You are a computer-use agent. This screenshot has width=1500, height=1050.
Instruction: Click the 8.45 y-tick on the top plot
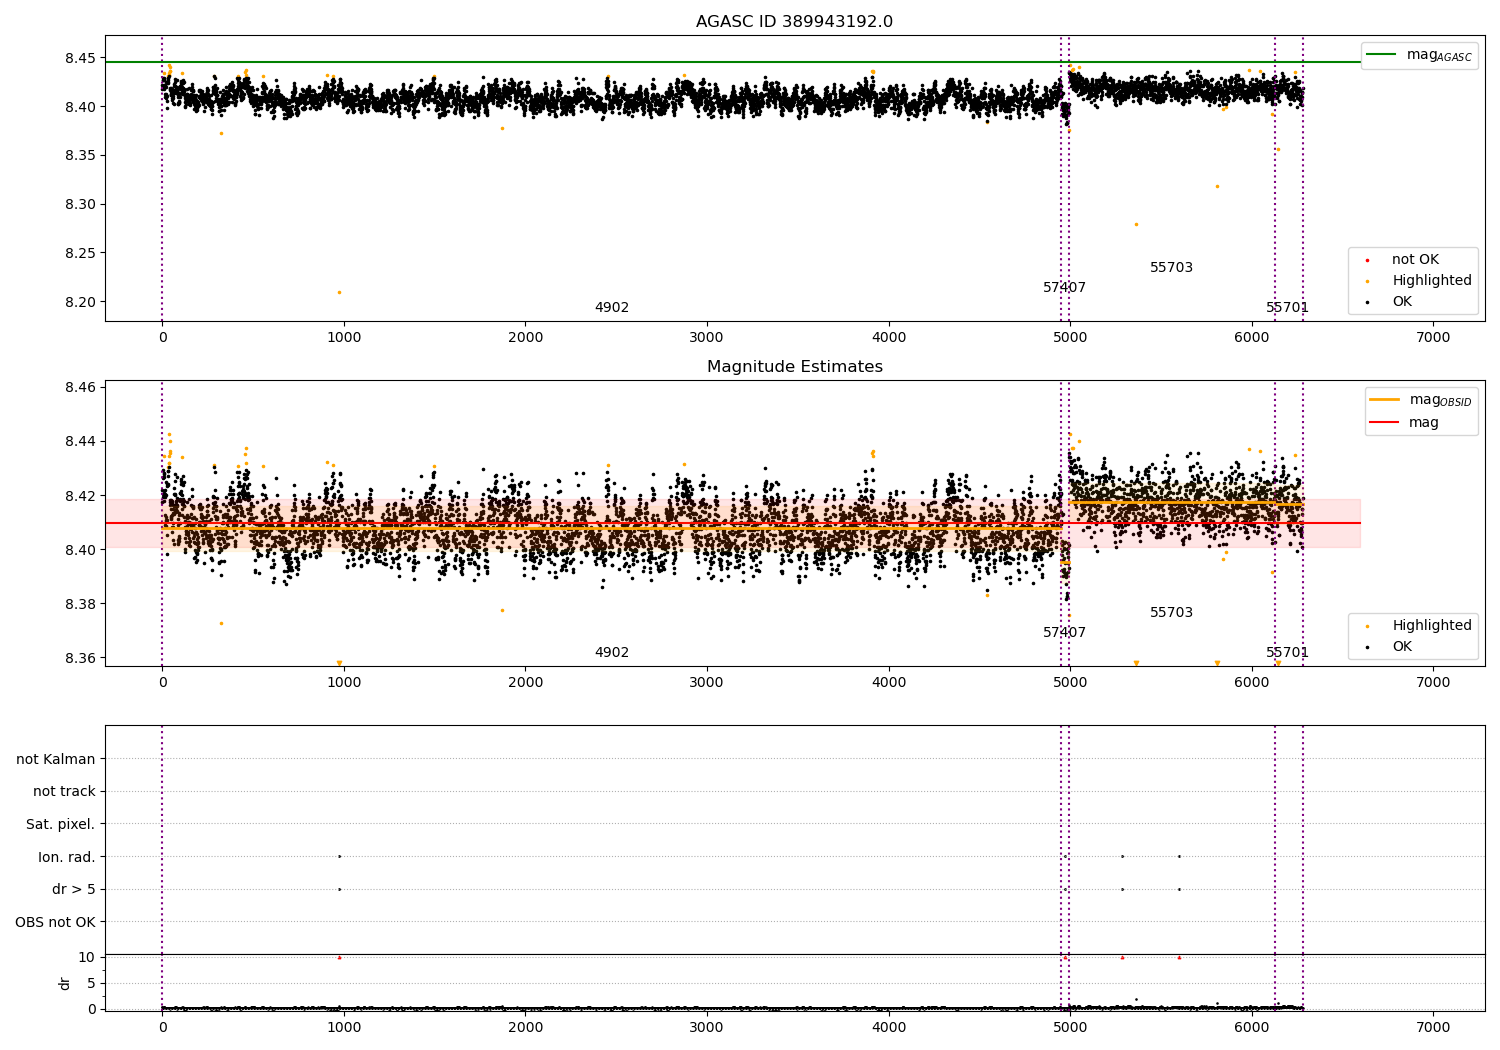coord(79,58)
